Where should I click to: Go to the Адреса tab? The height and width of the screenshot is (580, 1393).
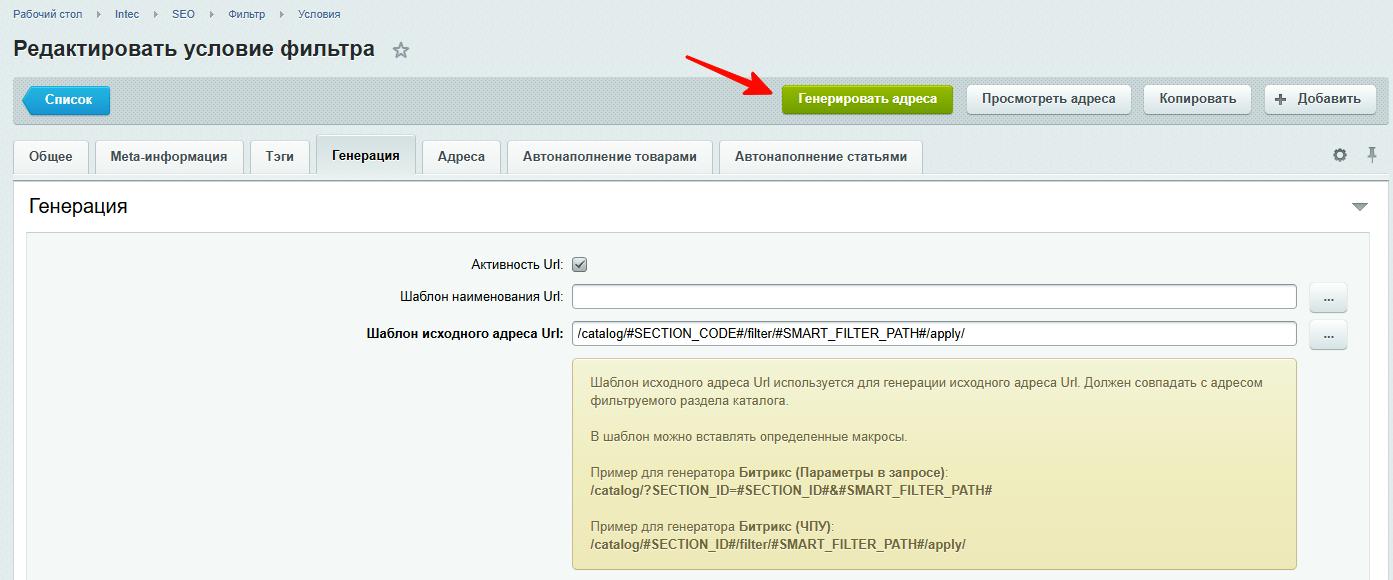tap(461, 157)
